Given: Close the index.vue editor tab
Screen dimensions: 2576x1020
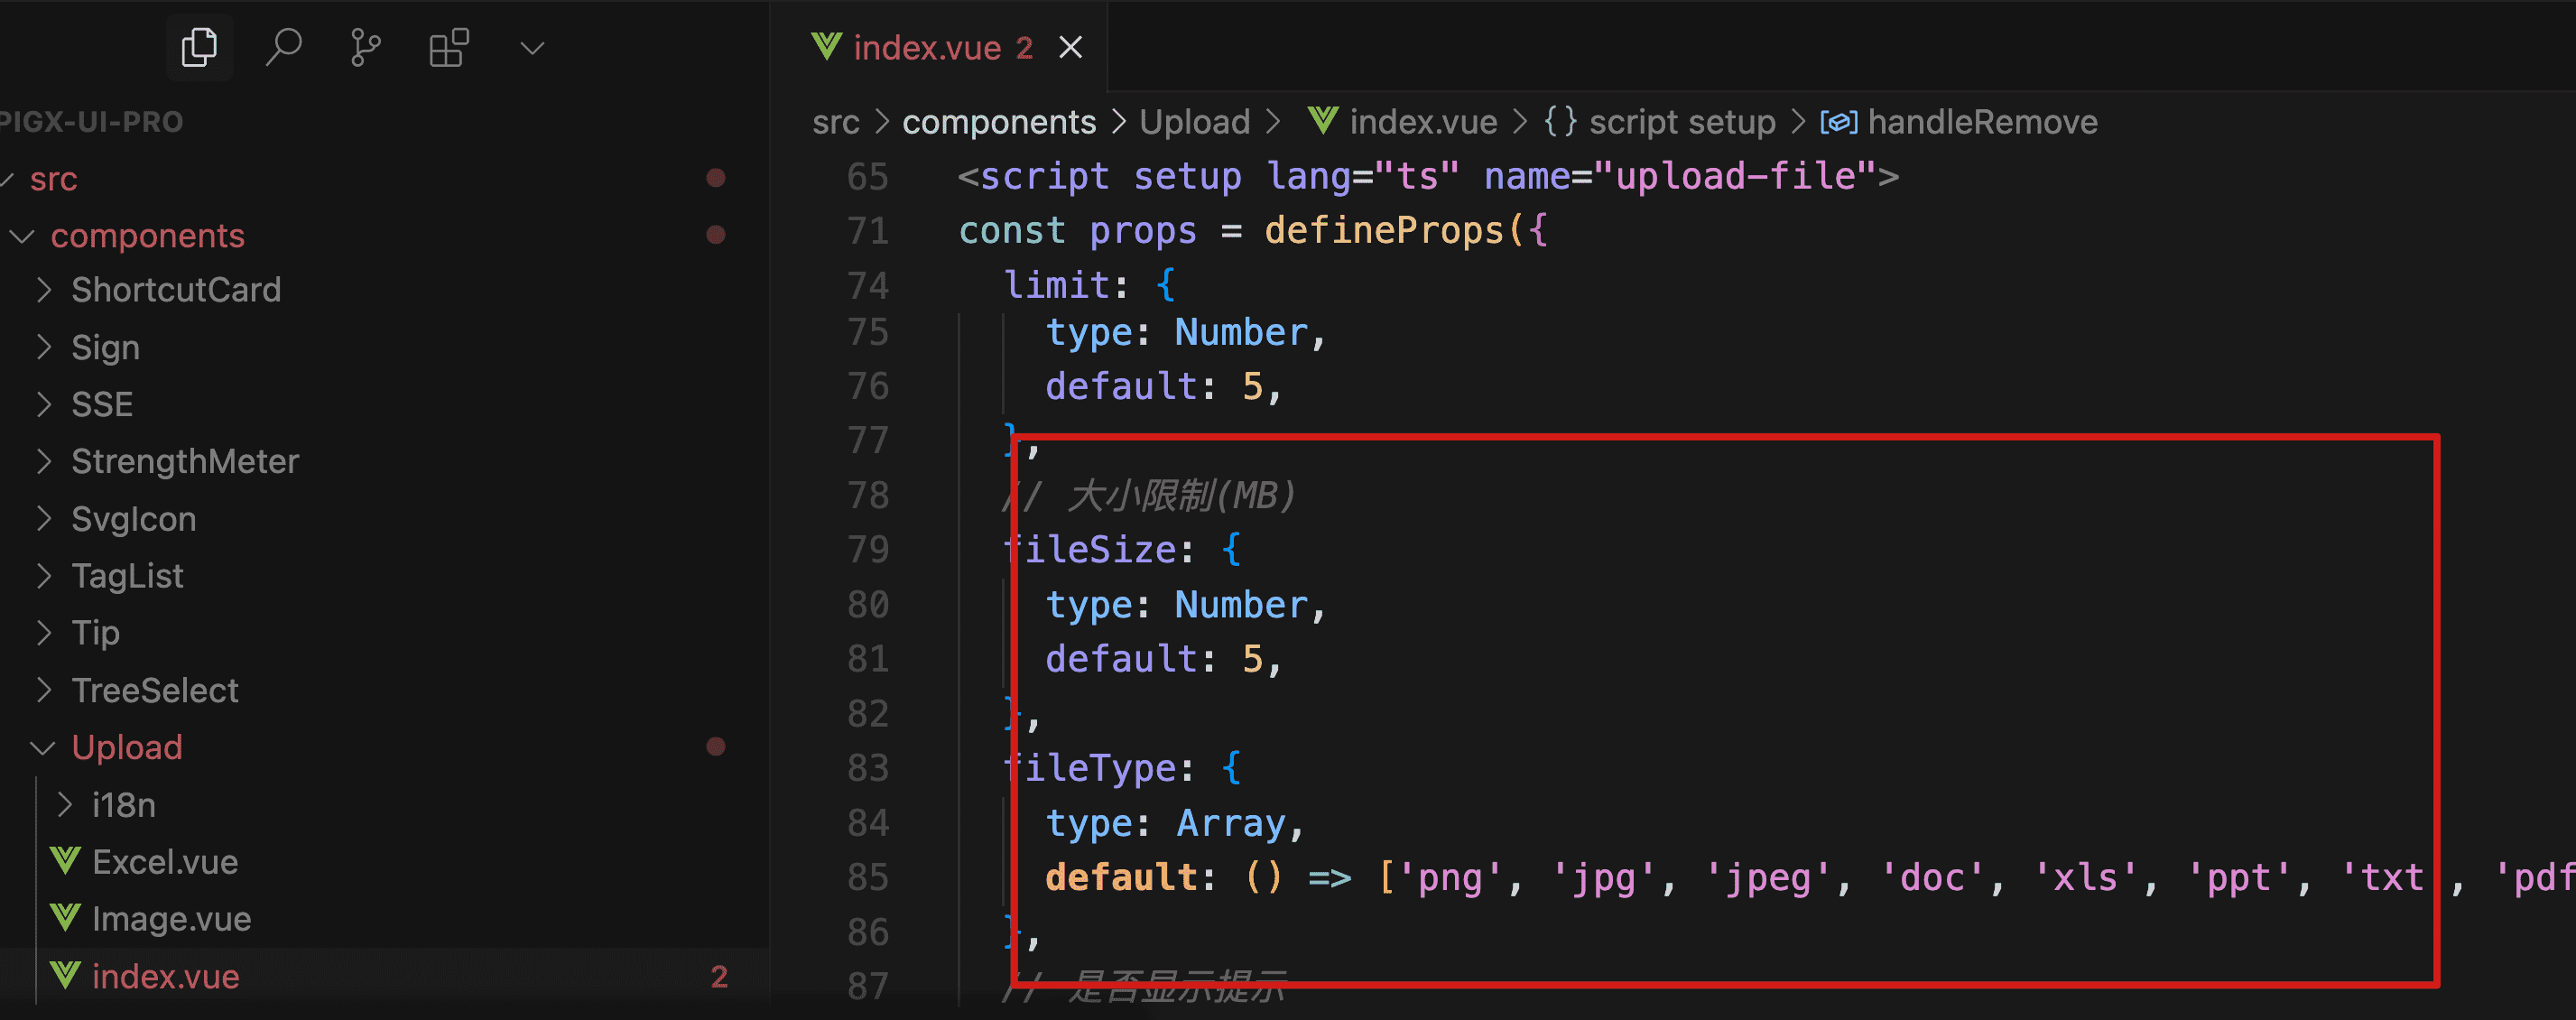Looking at the screenshot, I should pos(1070,47).
